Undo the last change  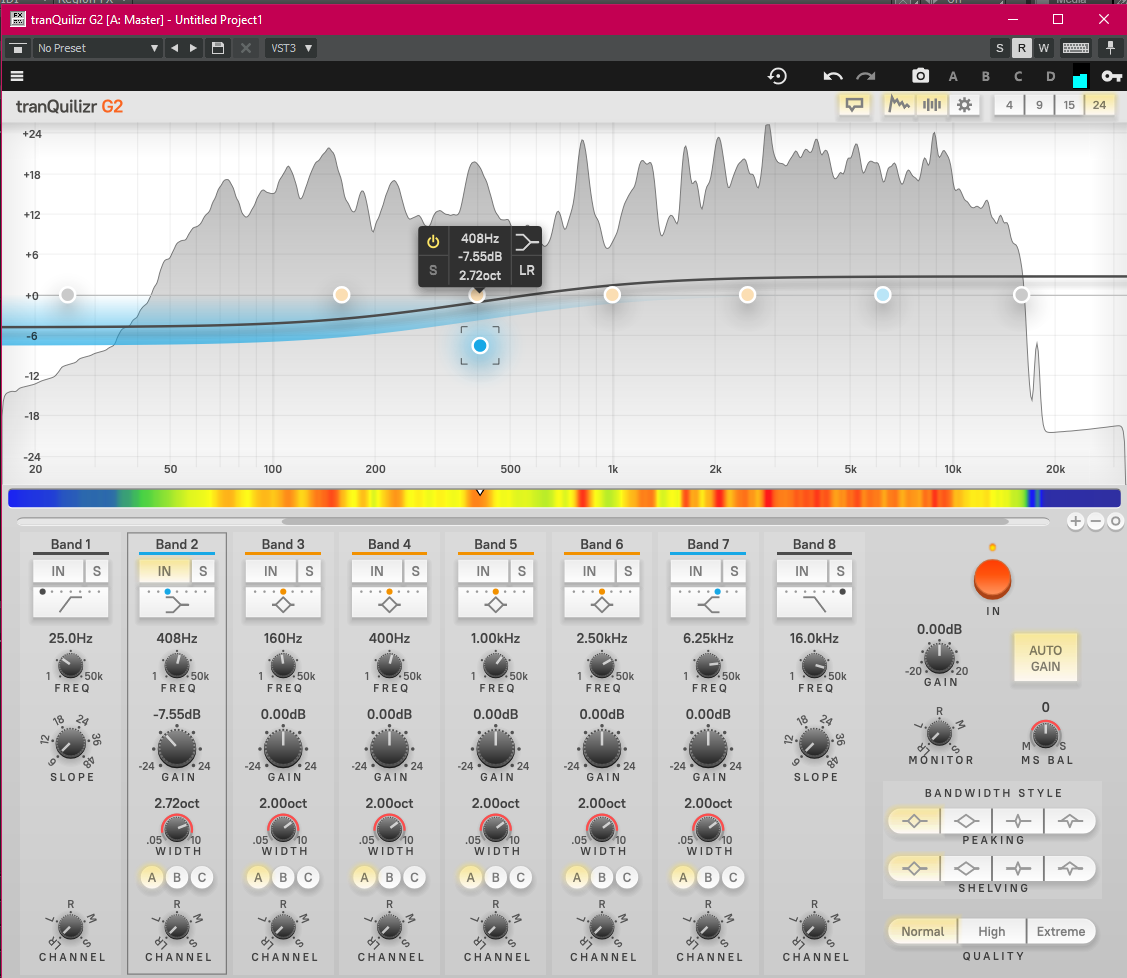[832, 76]
